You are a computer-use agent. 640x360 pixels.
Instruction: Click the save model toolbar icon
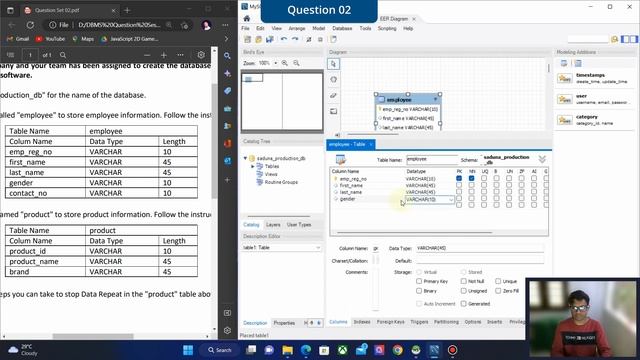[270, 40]
